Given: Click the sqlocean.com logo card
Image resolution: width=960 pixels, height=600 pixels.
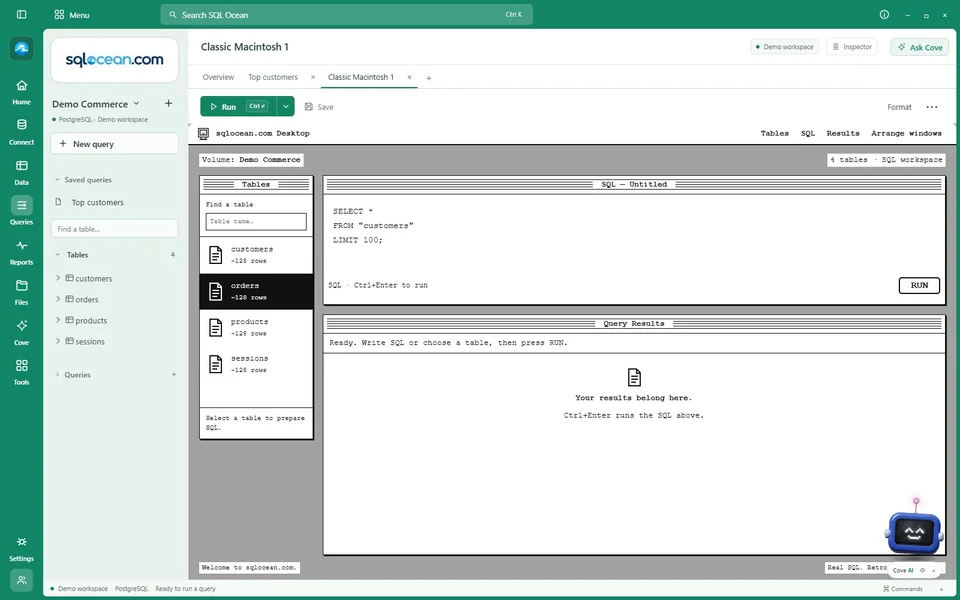Looking at the screenshot, I should coord(114,60).
